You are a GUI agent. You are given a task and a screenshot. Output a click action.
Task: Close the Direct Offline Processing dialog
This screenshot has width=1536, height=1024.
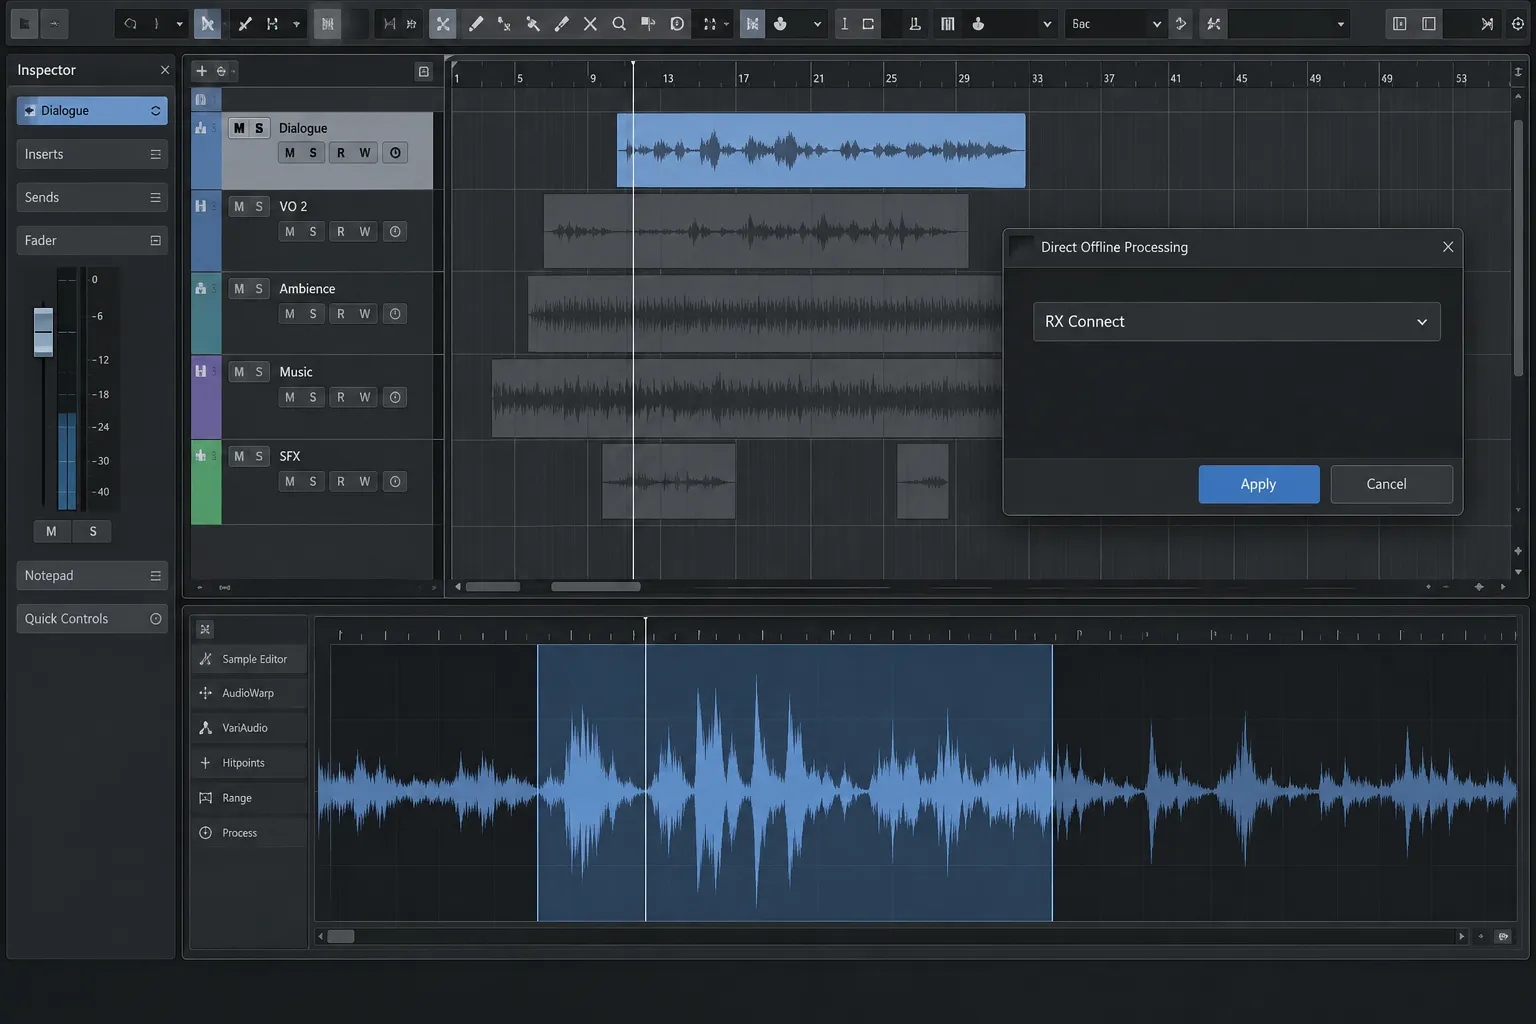[1448, 247]
